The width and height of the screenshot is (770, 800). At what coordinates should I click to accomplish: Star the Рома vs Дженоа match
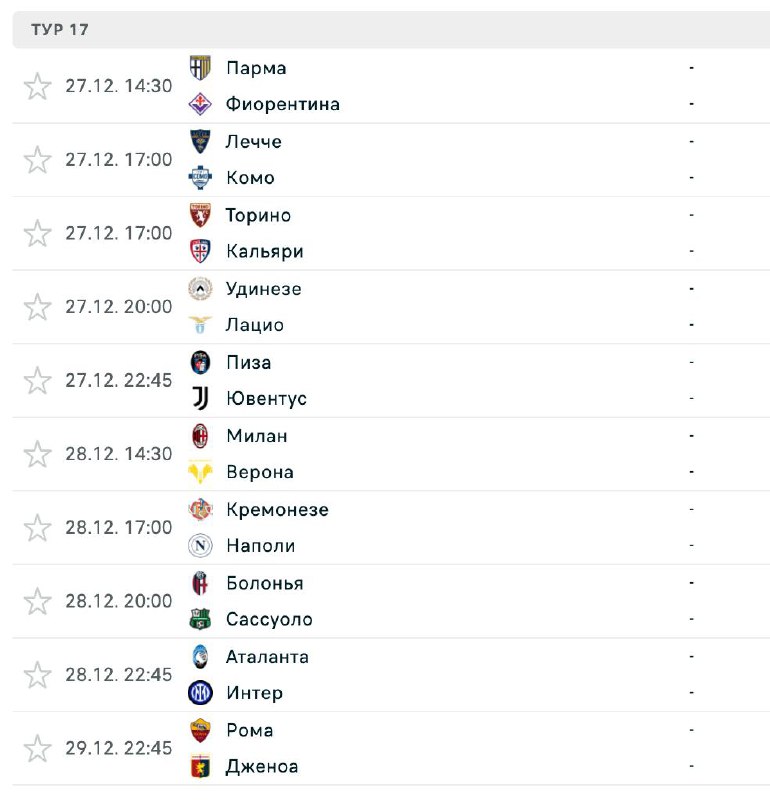[x=37, y=748]
